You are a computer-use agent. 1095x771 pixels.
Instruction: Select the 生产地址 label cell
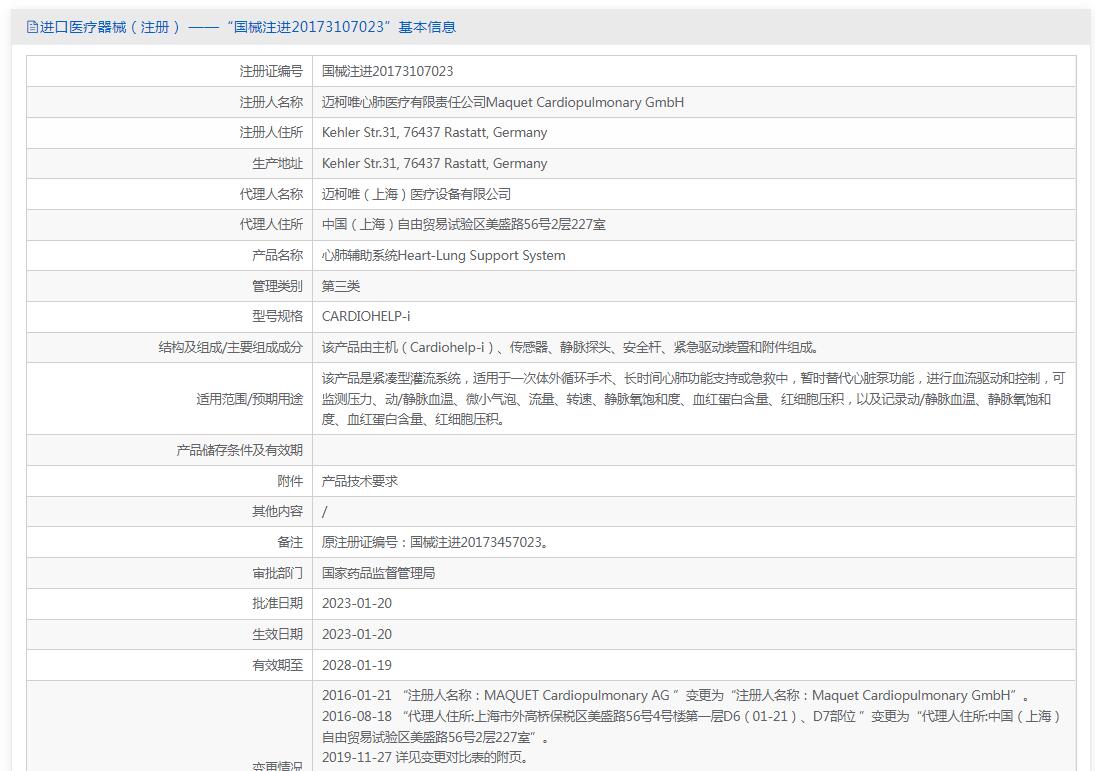[x=170, y=163]
